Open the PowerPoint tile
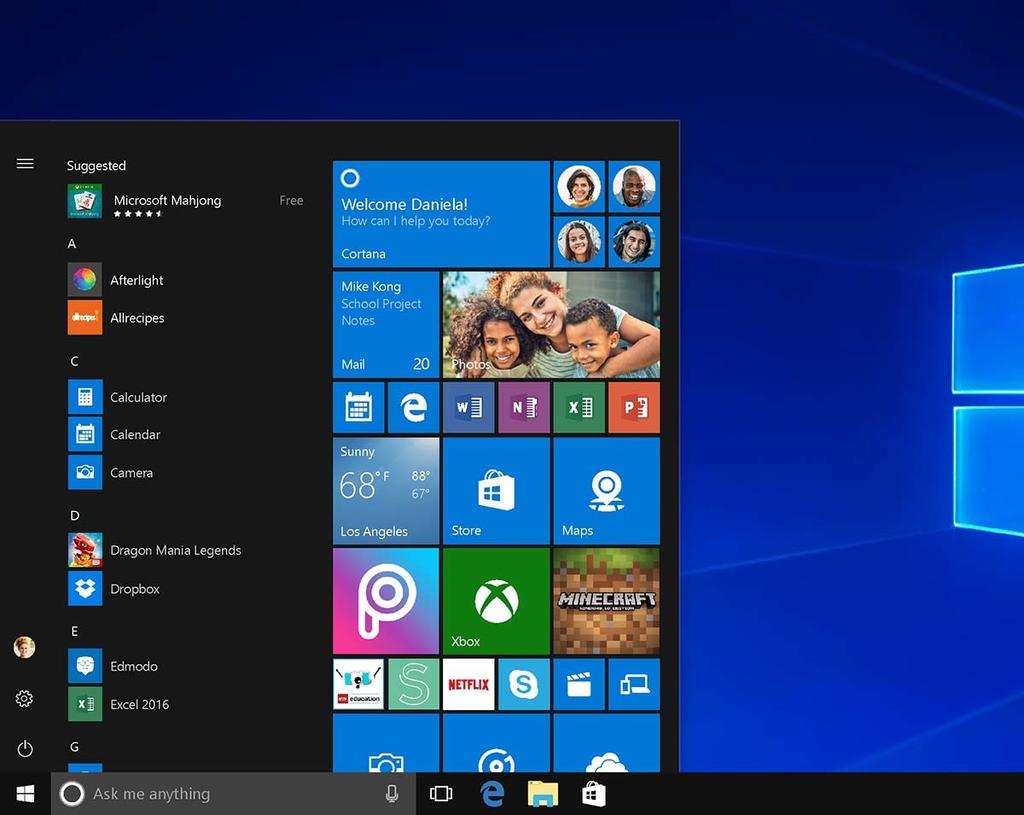 coord(633,407)
